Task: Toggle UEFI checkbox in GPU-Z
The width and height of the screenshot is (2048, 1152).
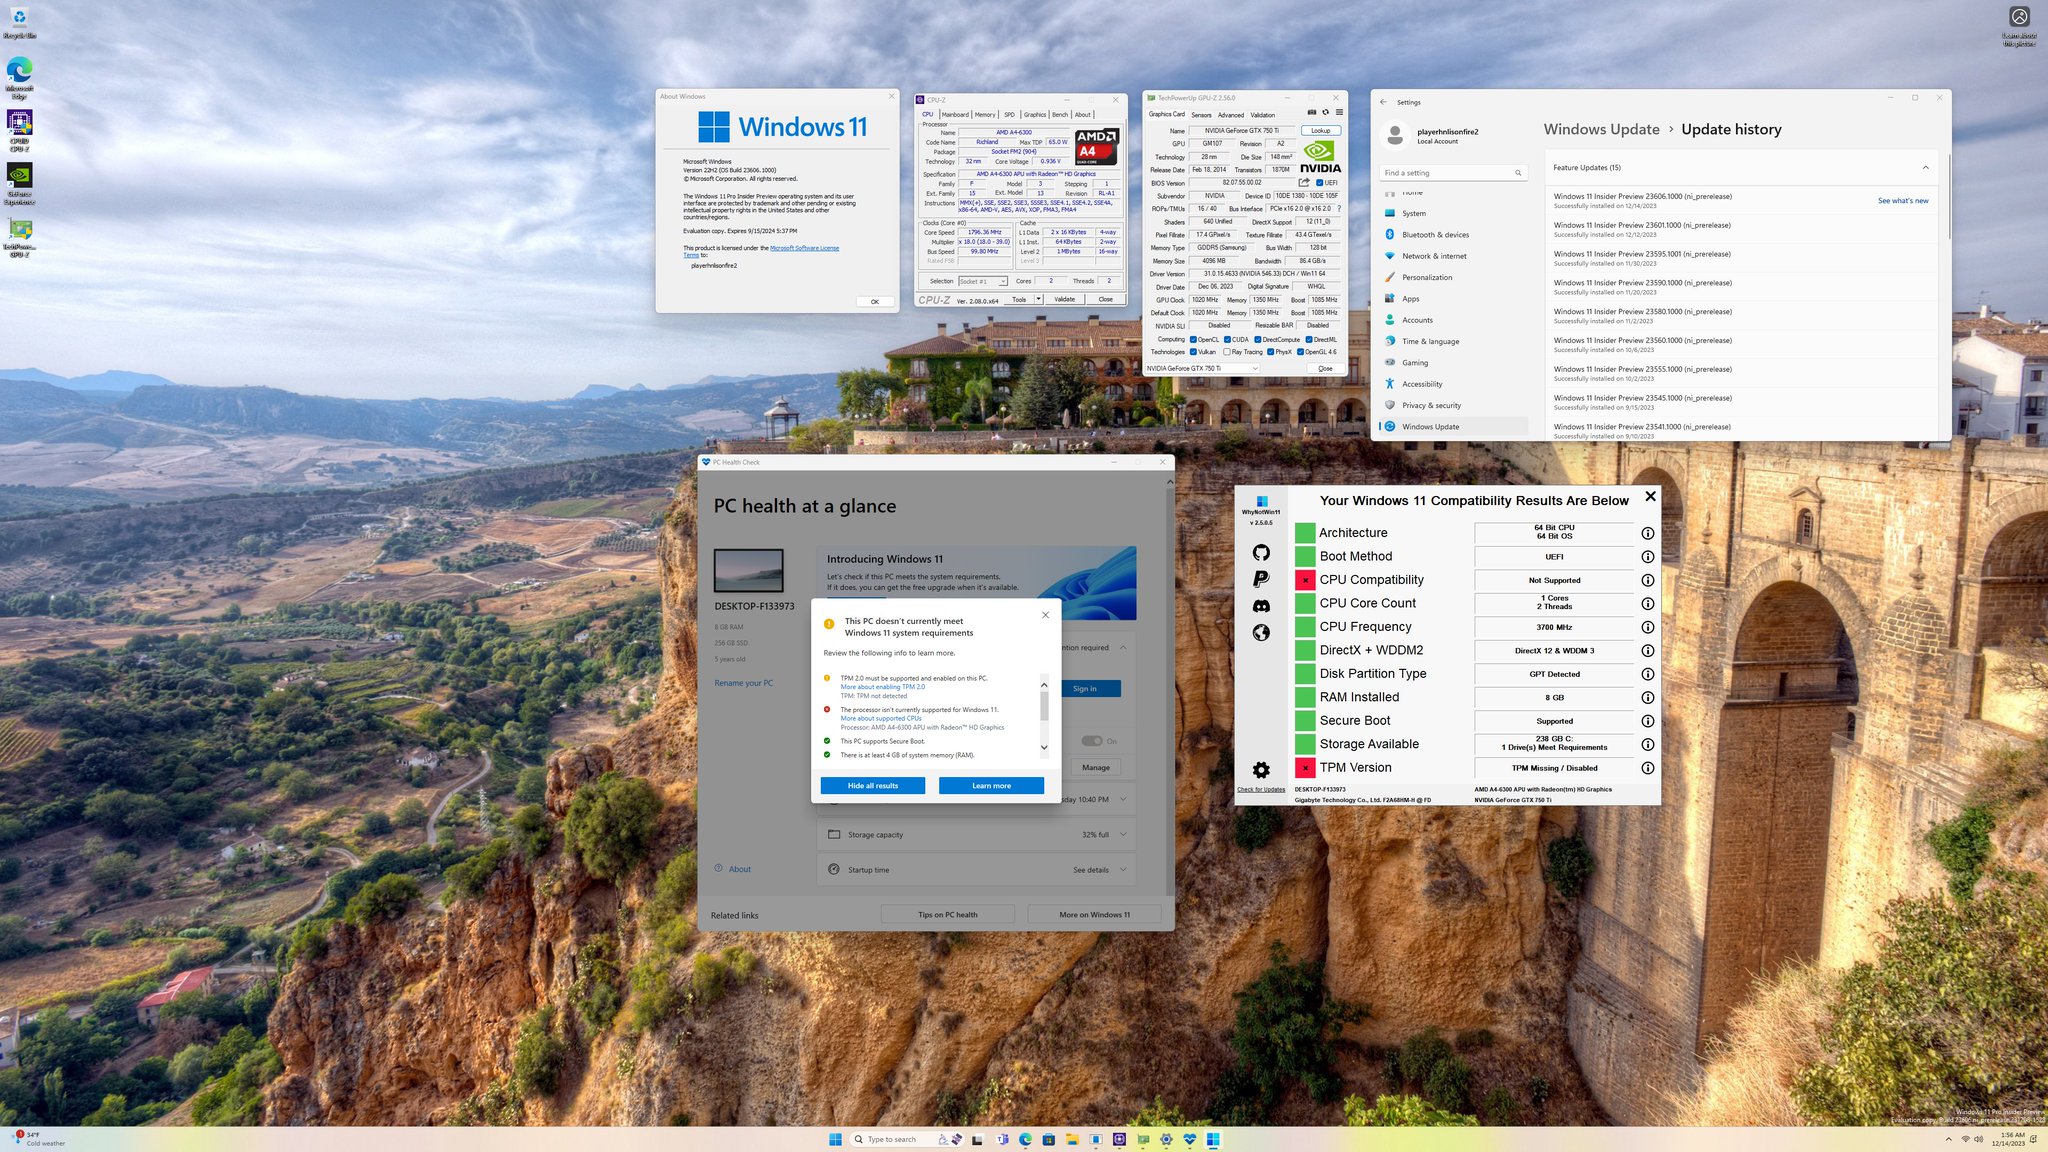Action: tap(1320, 183)
